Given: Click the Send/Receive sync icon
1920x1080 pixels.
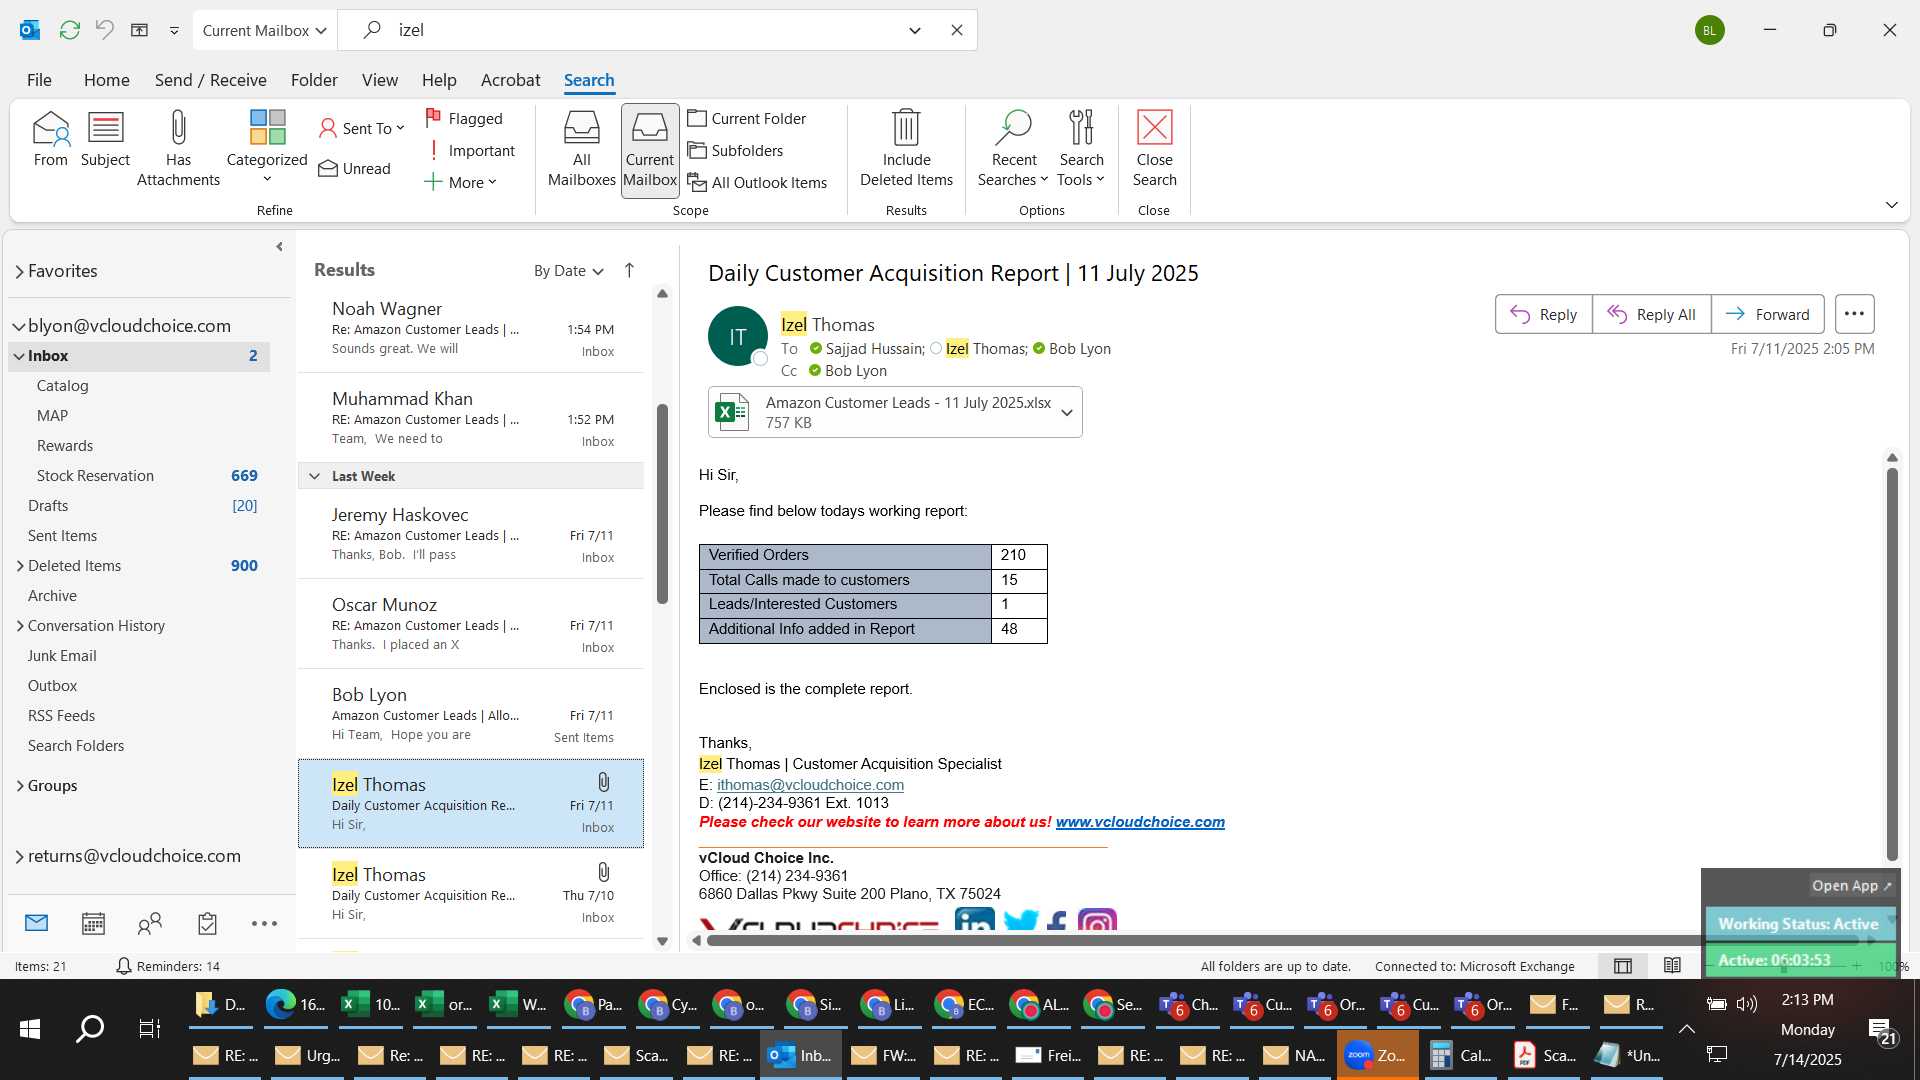Looking at the screenshot, I should tap(69, 30).
